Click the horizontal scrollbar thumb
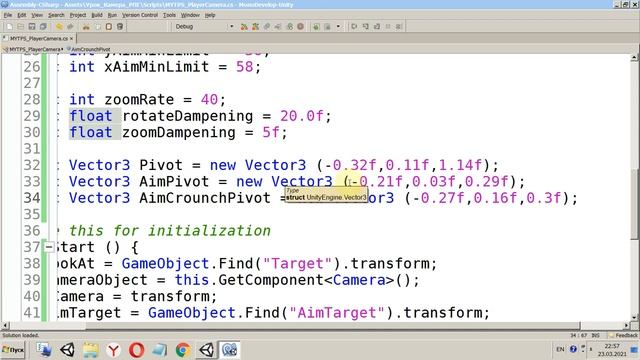The image size is (640, 360). tap(333, 325)
